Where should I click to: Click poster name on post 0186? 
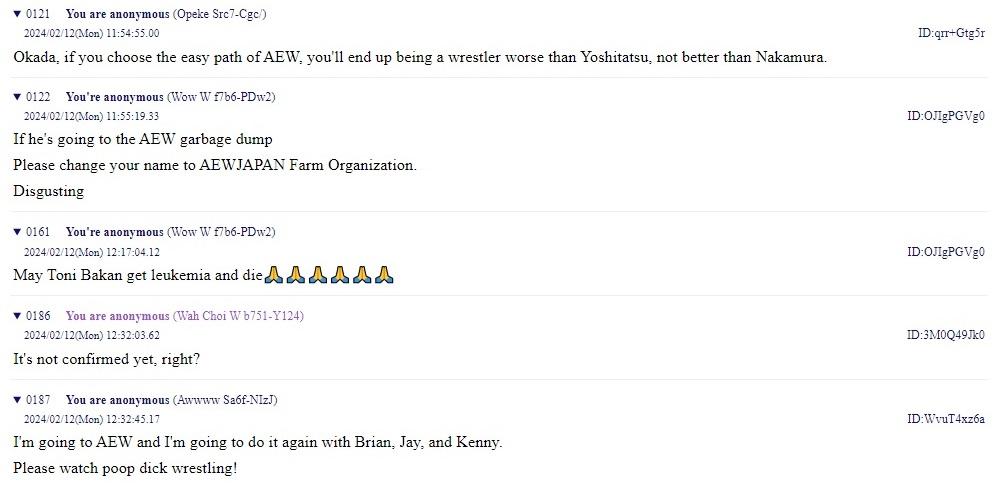pos(118,316)
